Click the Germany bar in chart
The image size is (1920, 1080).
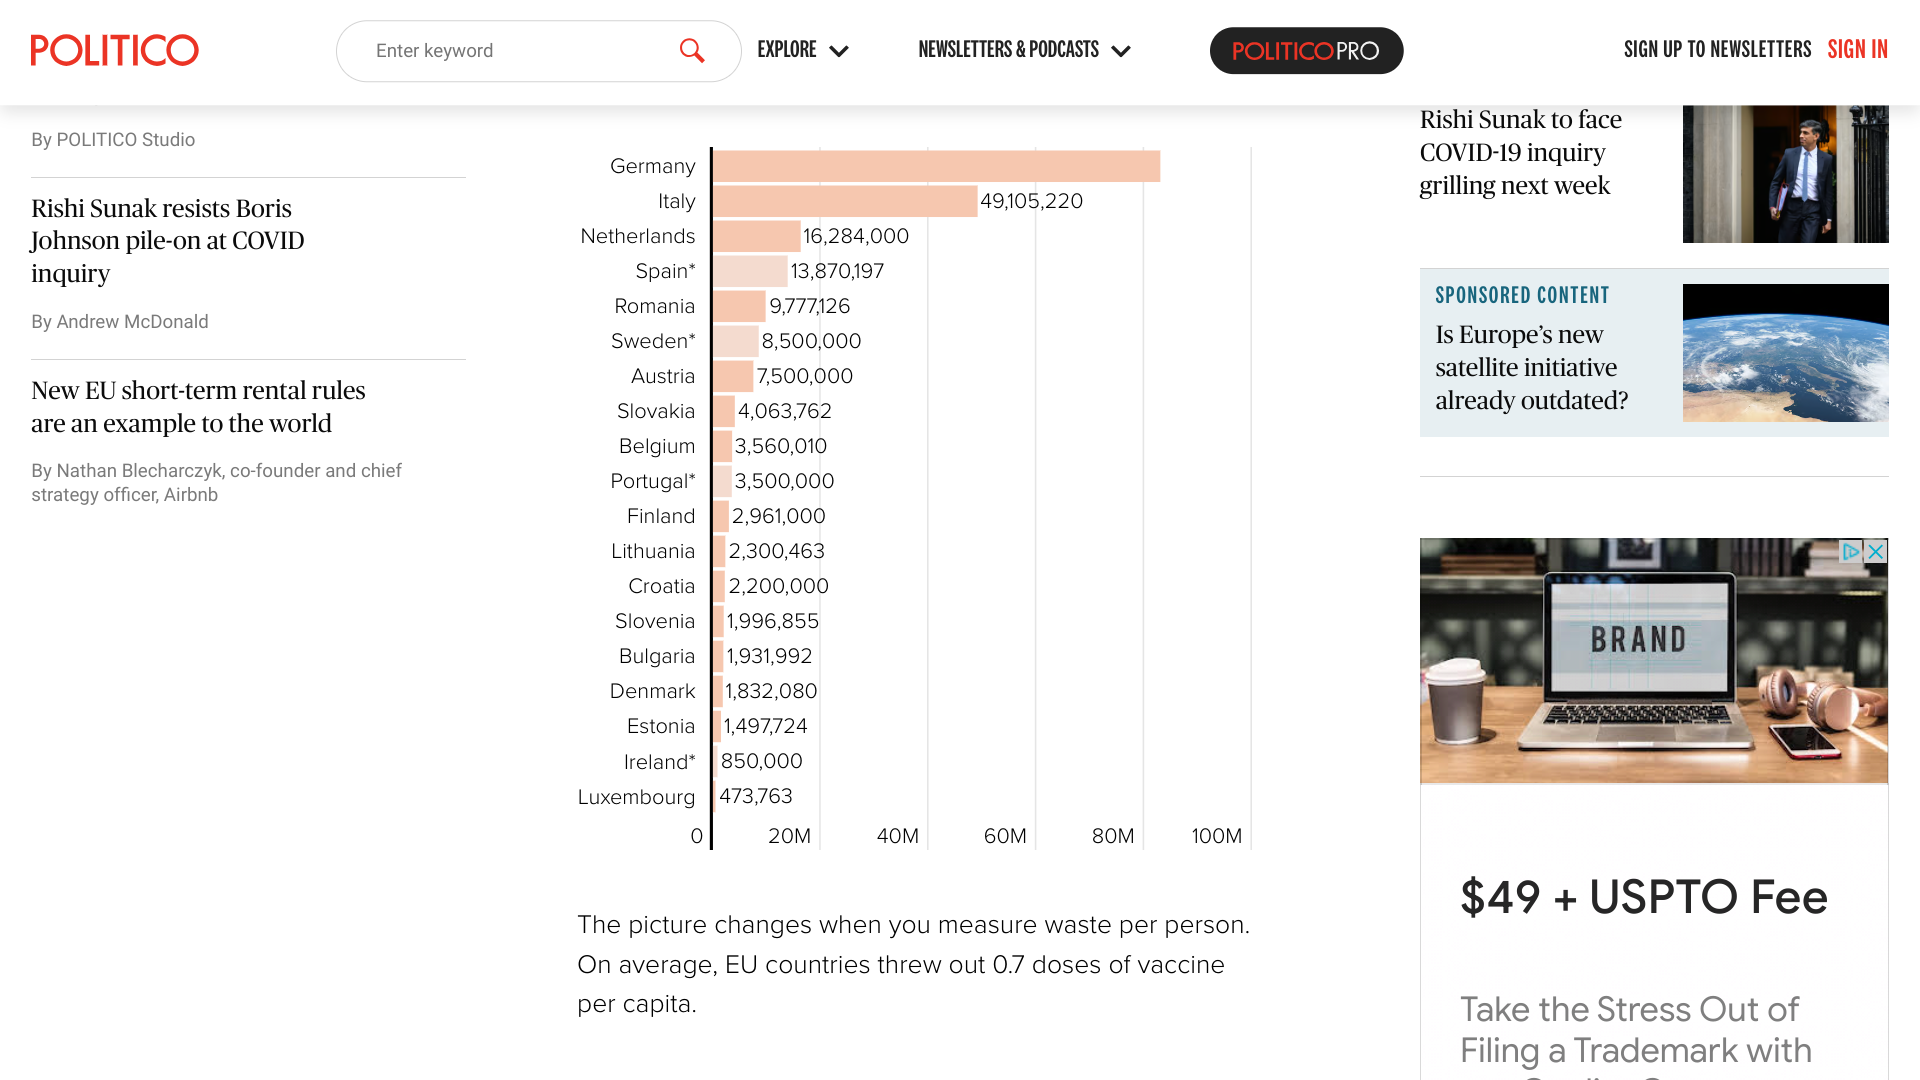(936, 166)
